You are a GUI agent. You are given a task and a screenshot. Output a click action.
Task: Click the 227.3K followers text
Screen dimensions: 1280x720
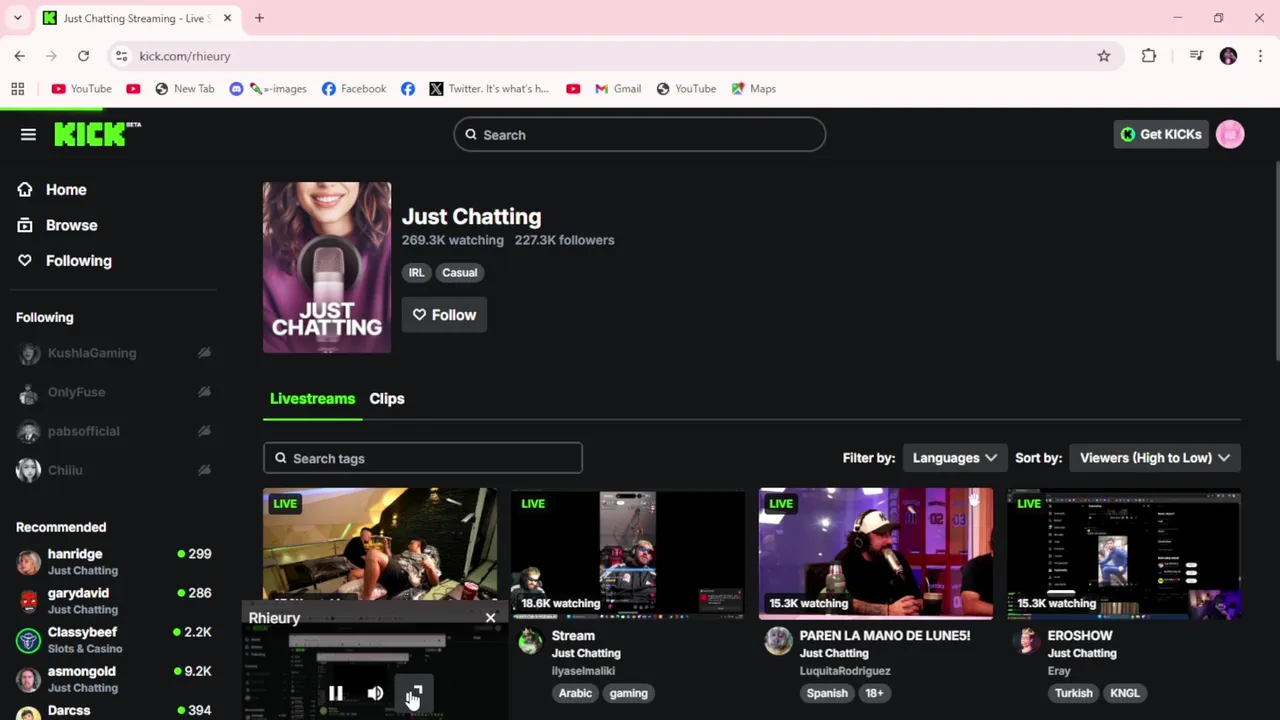[564, 240]
